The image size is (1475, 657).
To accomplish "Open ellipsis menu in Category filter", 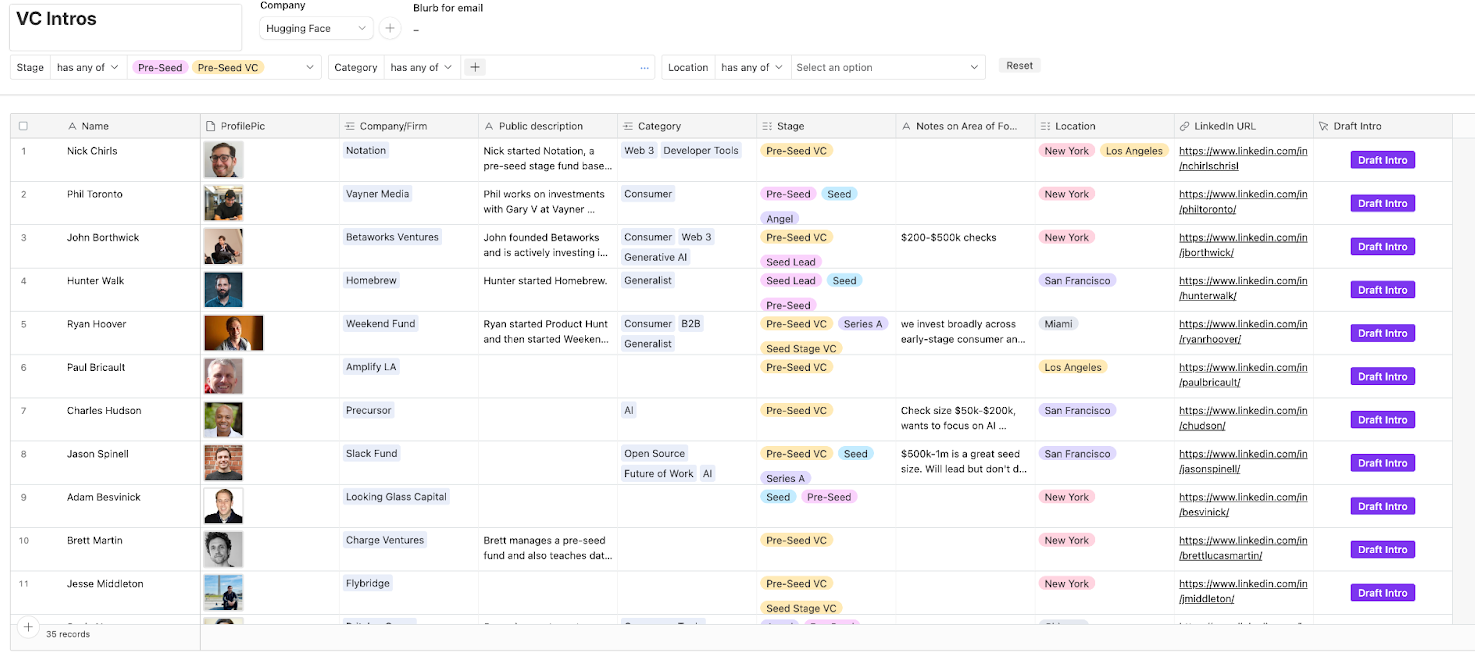I will (644, 68).
